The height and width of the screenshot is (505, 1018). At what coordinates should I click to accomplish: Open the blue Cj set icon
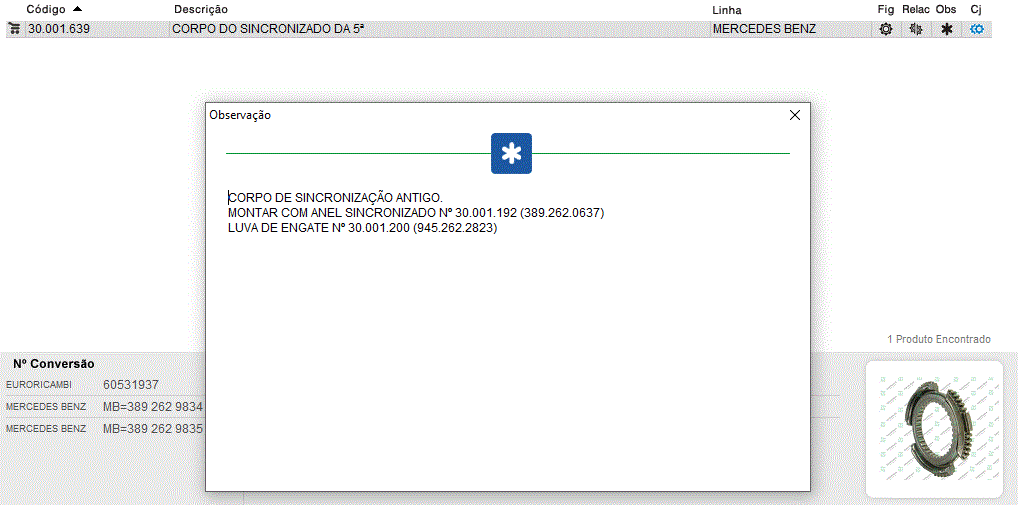pos(977,29)
